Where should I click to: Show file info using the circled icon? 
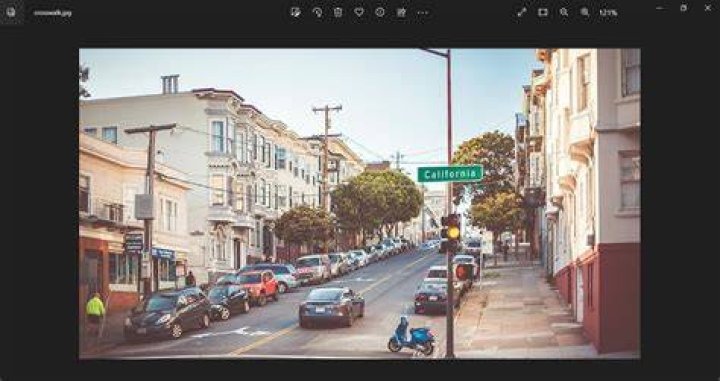(x=380, y=12)
